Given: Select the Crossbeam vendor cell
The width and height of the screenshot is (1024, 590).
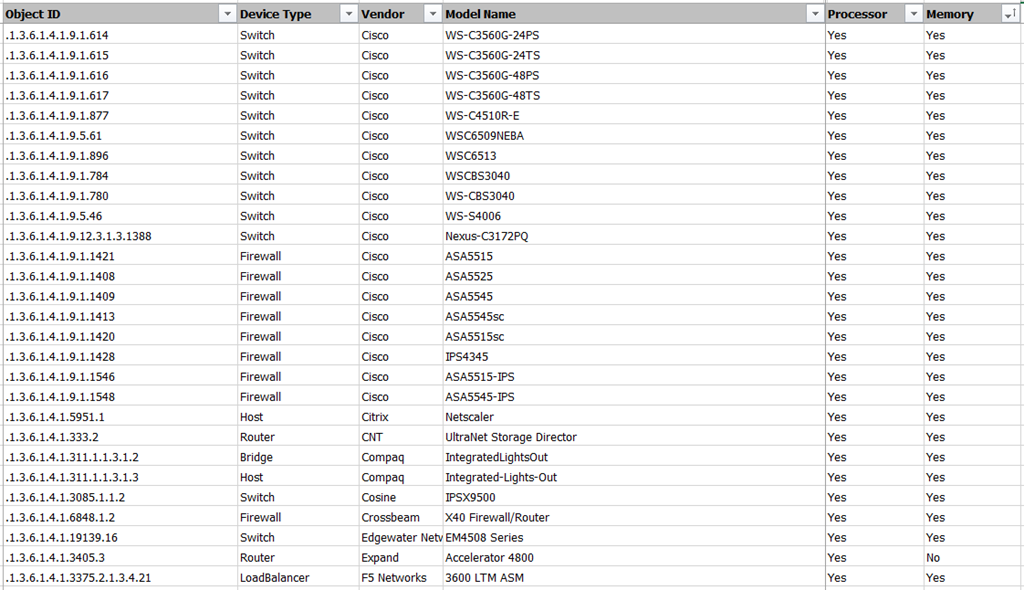Looking at the screenshot, I should pos(386,517).
